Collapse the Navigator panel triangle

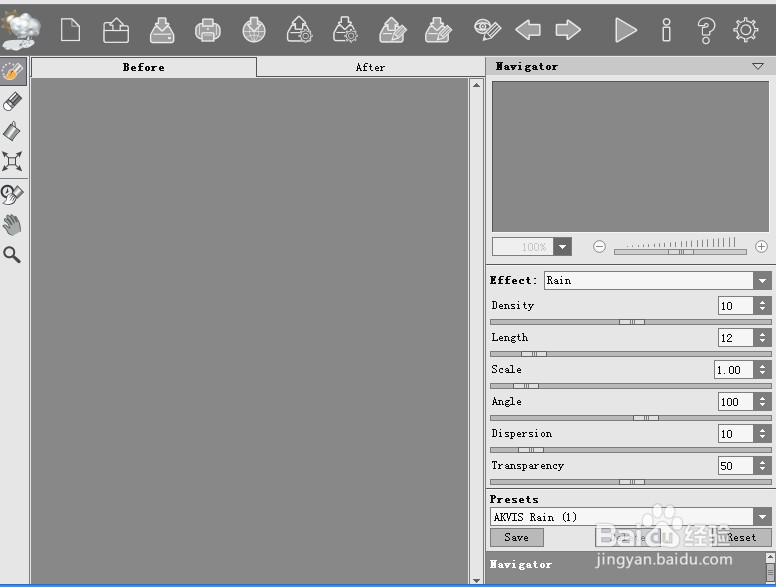758,66
